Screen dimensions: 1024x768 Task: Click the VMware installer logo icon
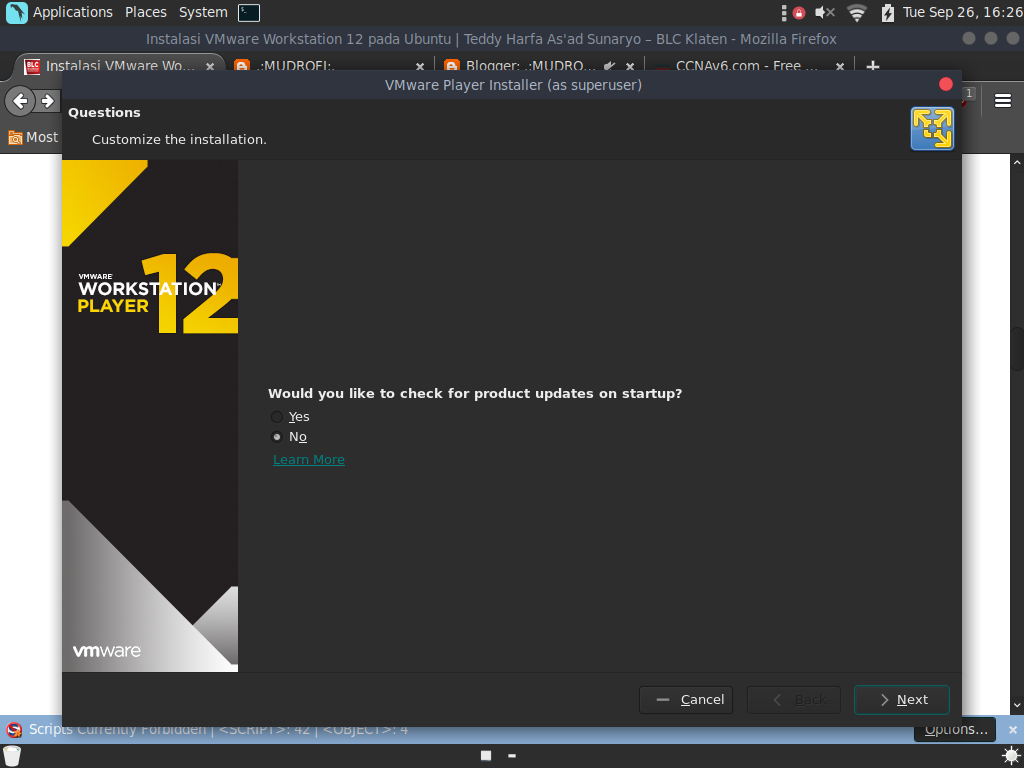(x=932, y=129)
